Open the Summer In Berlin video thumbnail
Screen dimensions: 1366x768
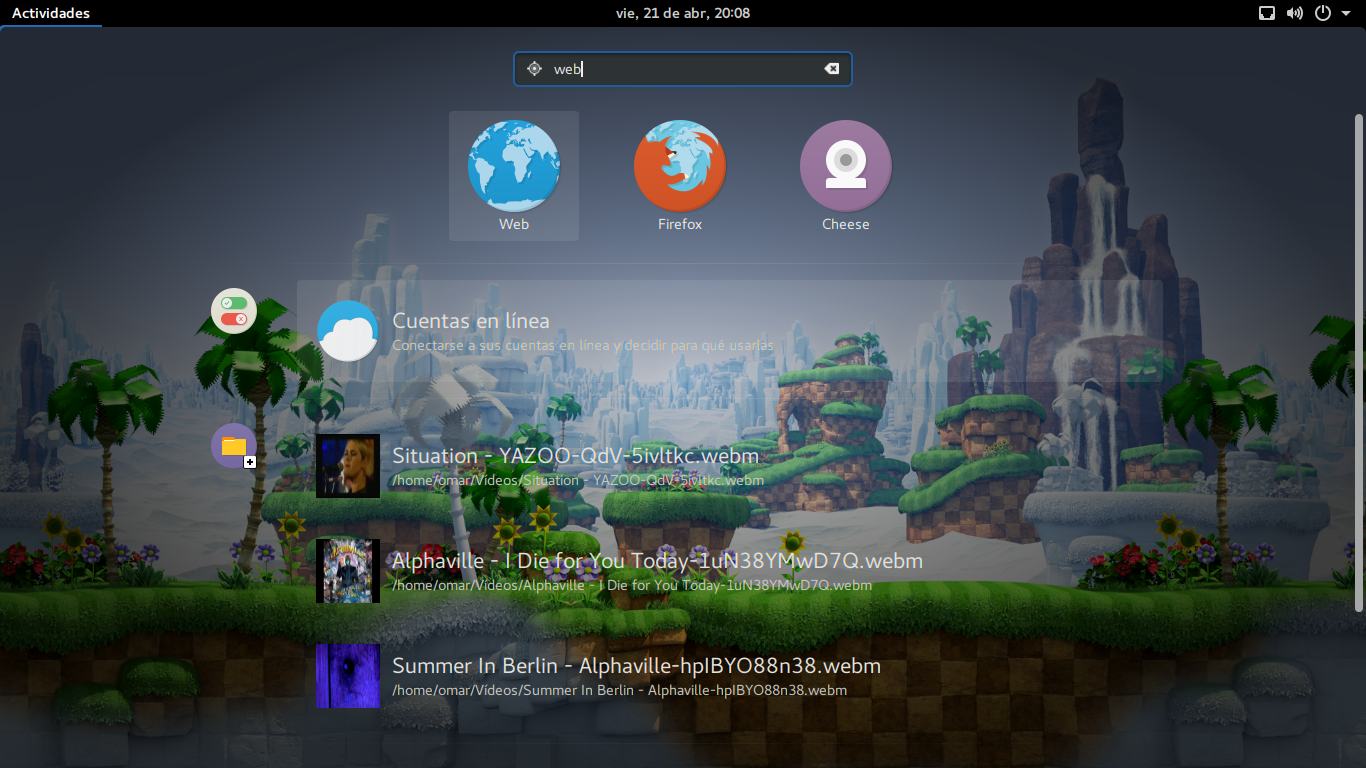coord(348,676)
